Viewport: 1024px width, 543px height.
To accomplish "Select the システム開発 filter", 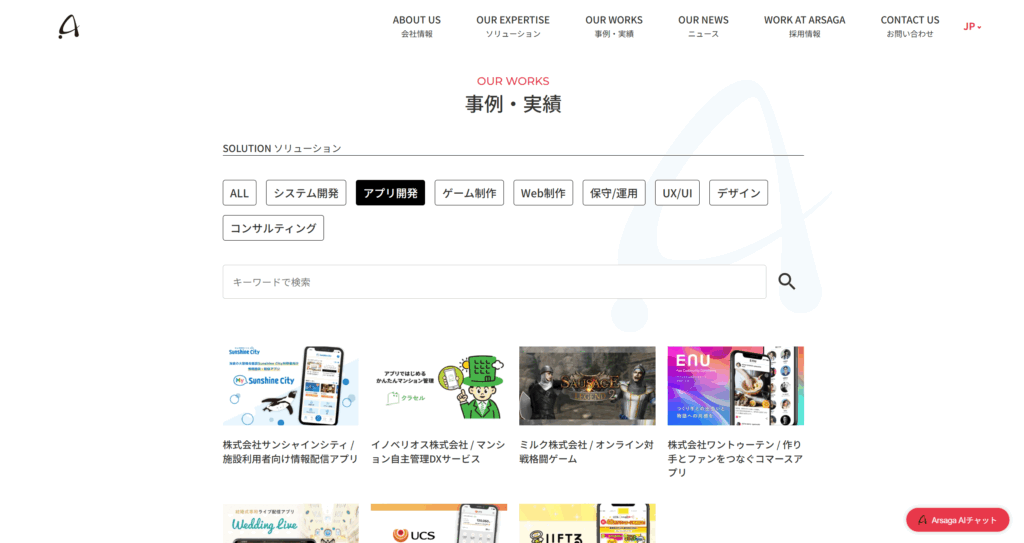I will (306, 193).
